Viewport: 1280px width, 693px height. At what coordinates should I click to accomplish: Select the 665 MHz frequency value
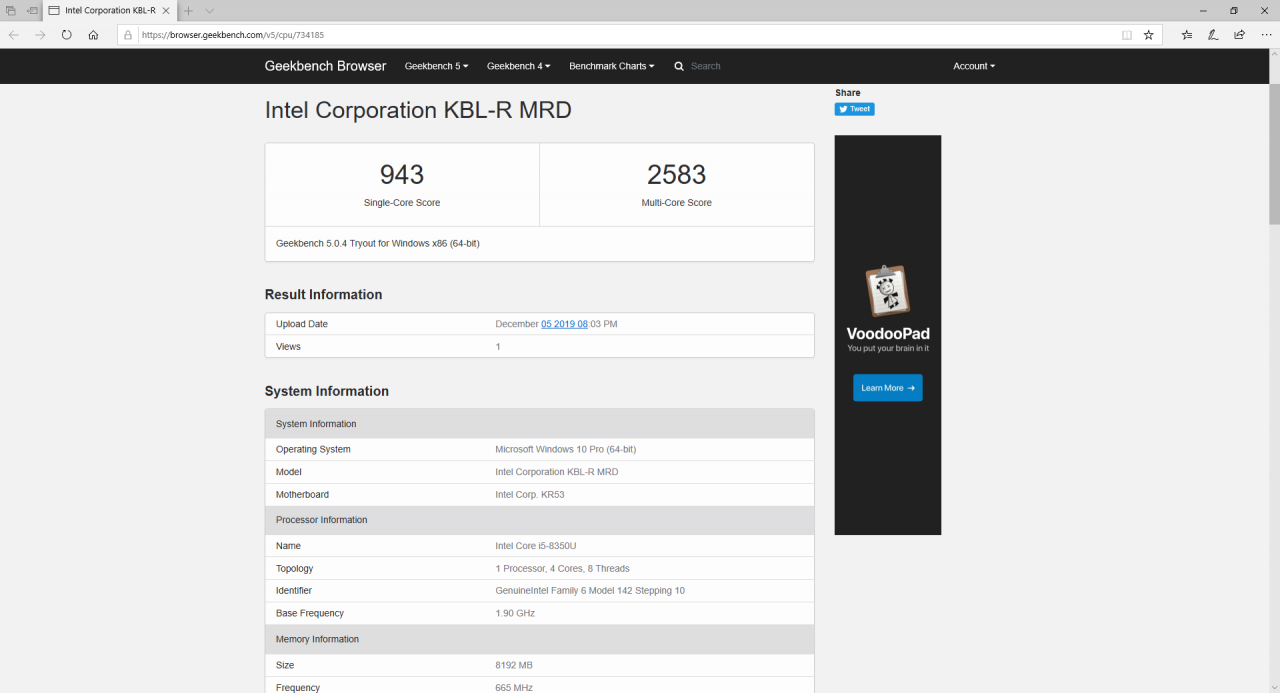click(x=514, y=687)
